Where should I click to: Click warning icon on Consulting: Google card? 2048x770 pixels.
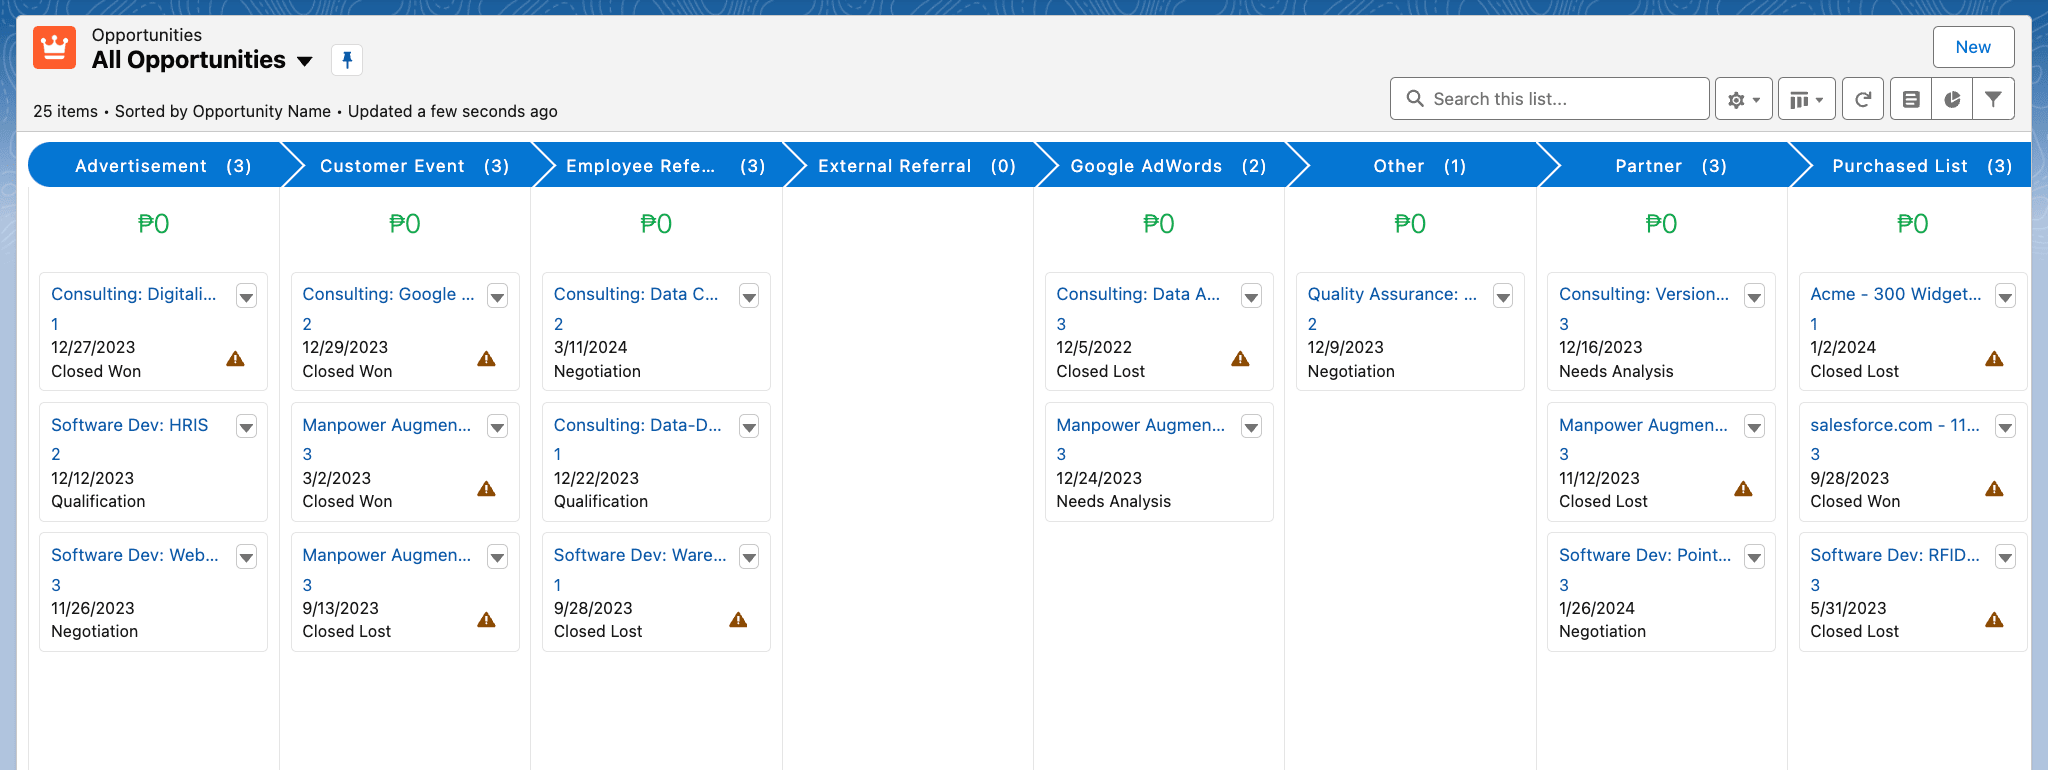(x=486, y=358)
